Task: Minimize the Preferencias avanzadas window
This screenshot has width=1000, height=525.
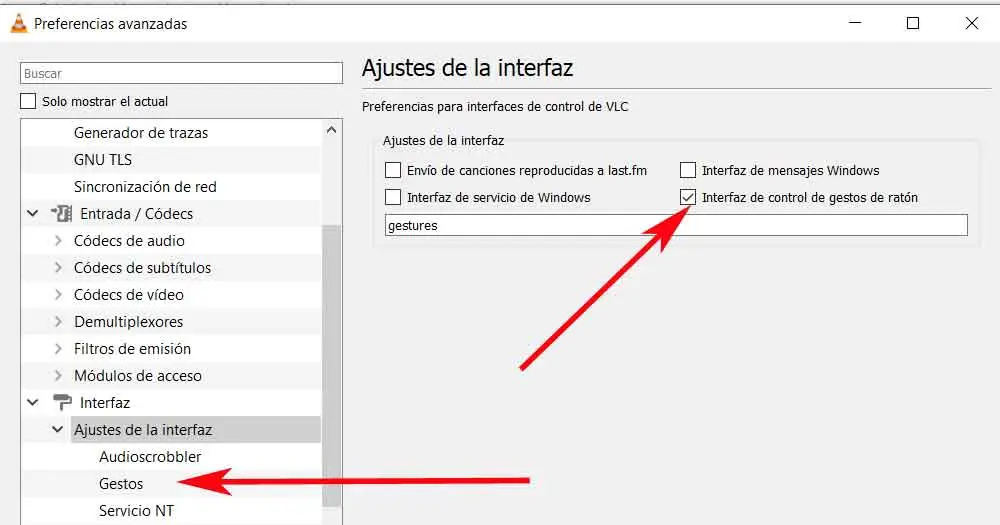Action: pyautogui.click(x=855, y=23)
